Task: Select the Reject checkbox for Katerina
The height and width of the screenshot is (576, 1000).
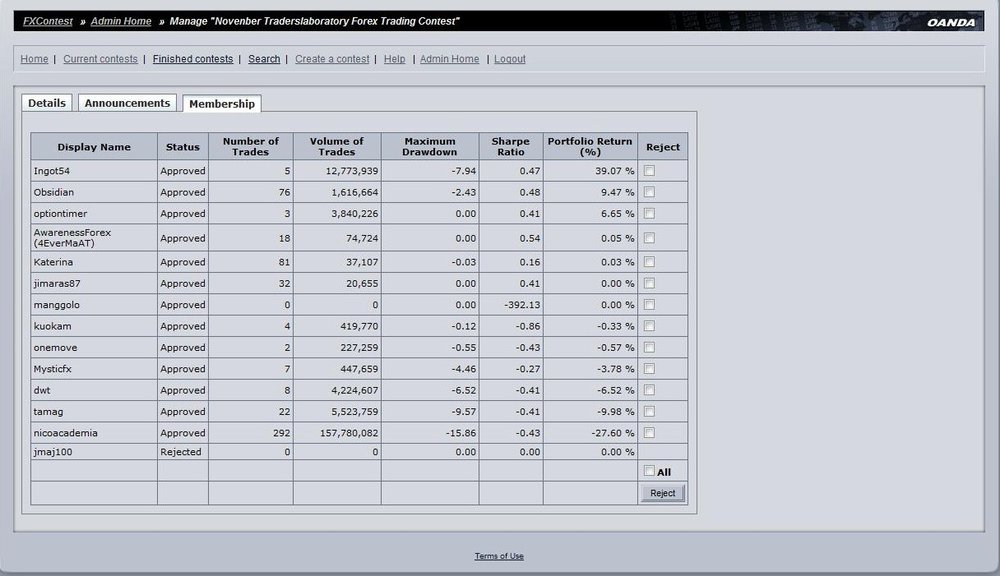Action: [649, 262]
